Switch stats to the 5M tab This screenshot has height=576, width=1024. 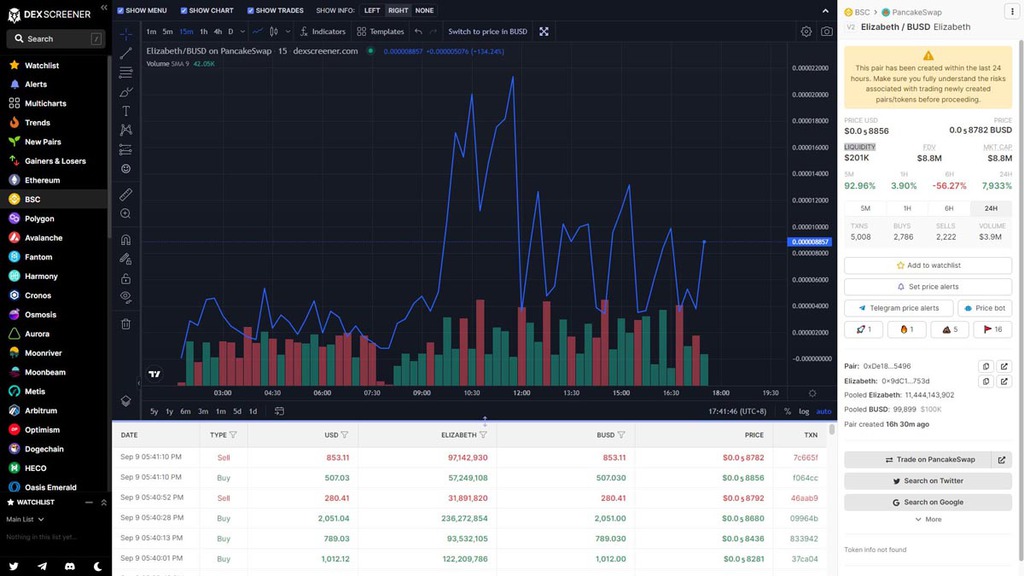click(x=865, y=208)
